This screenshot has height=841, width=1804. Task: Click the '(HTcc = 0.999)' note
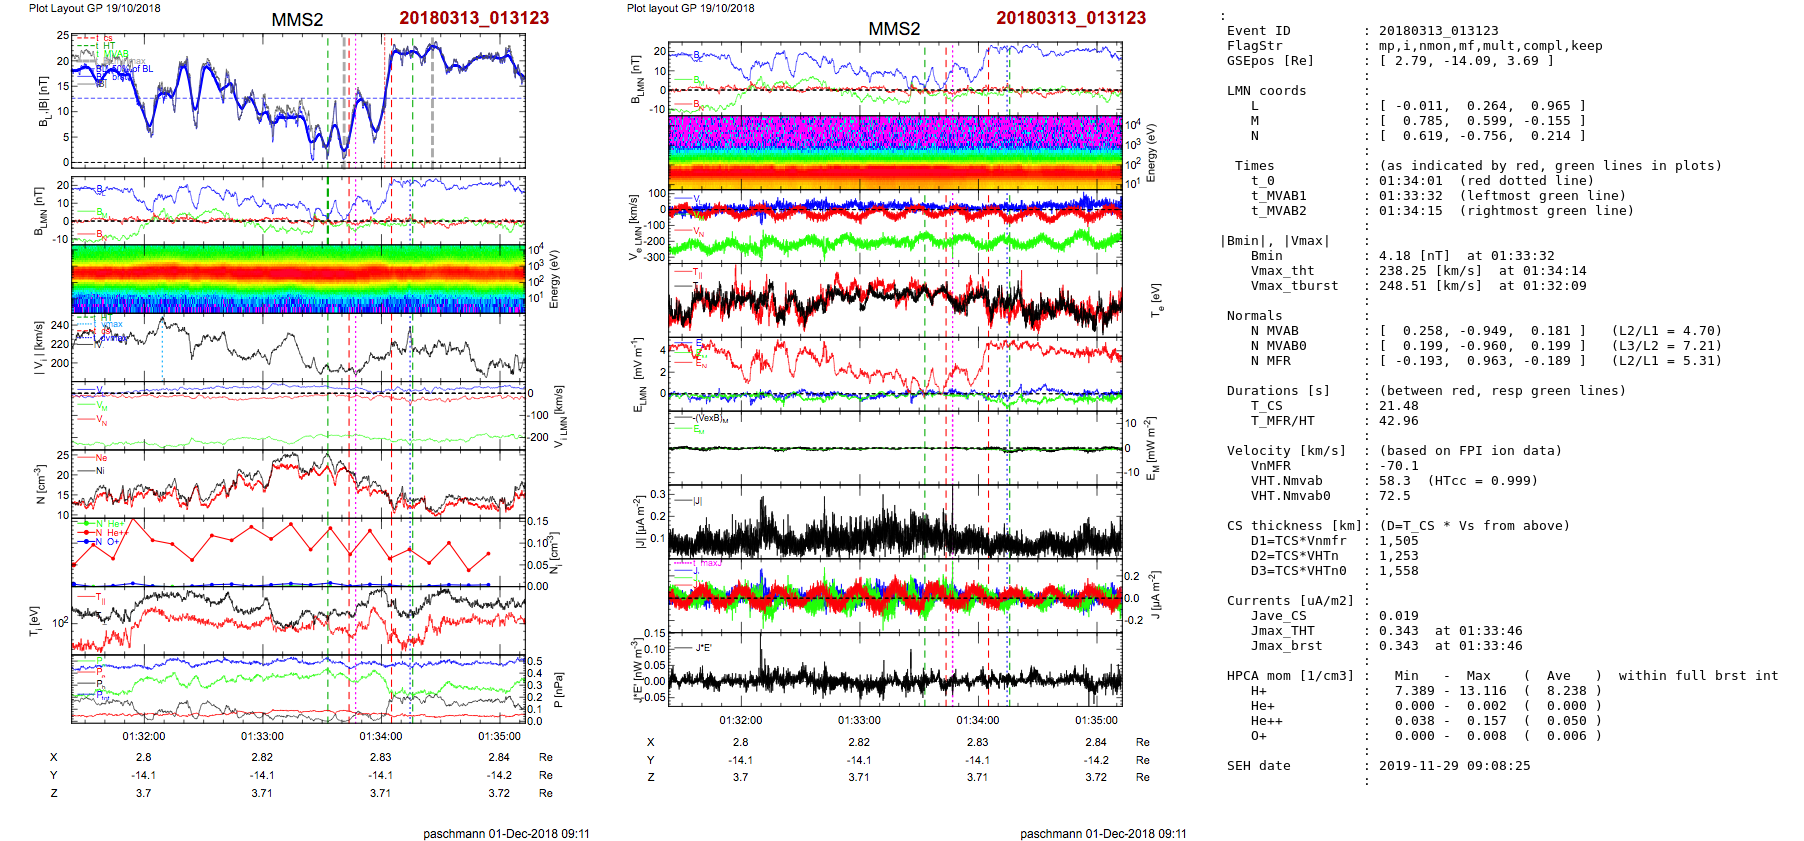(x=1483, y=481)
